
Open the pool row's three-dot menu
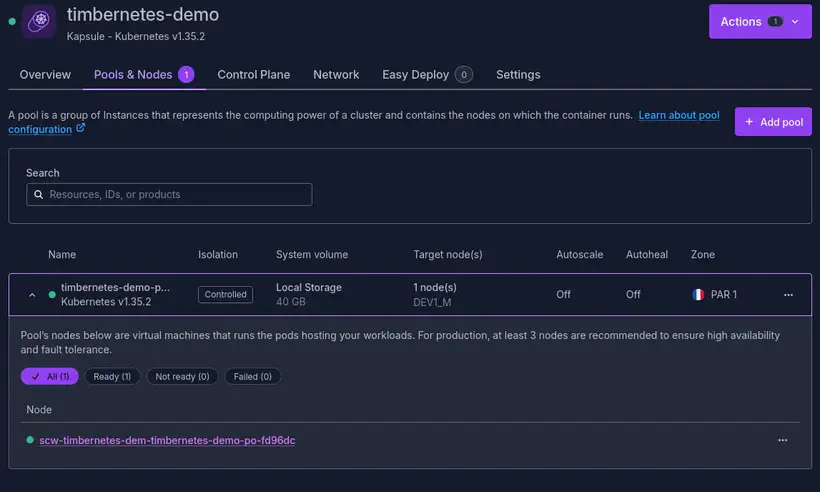coord(788,295)
